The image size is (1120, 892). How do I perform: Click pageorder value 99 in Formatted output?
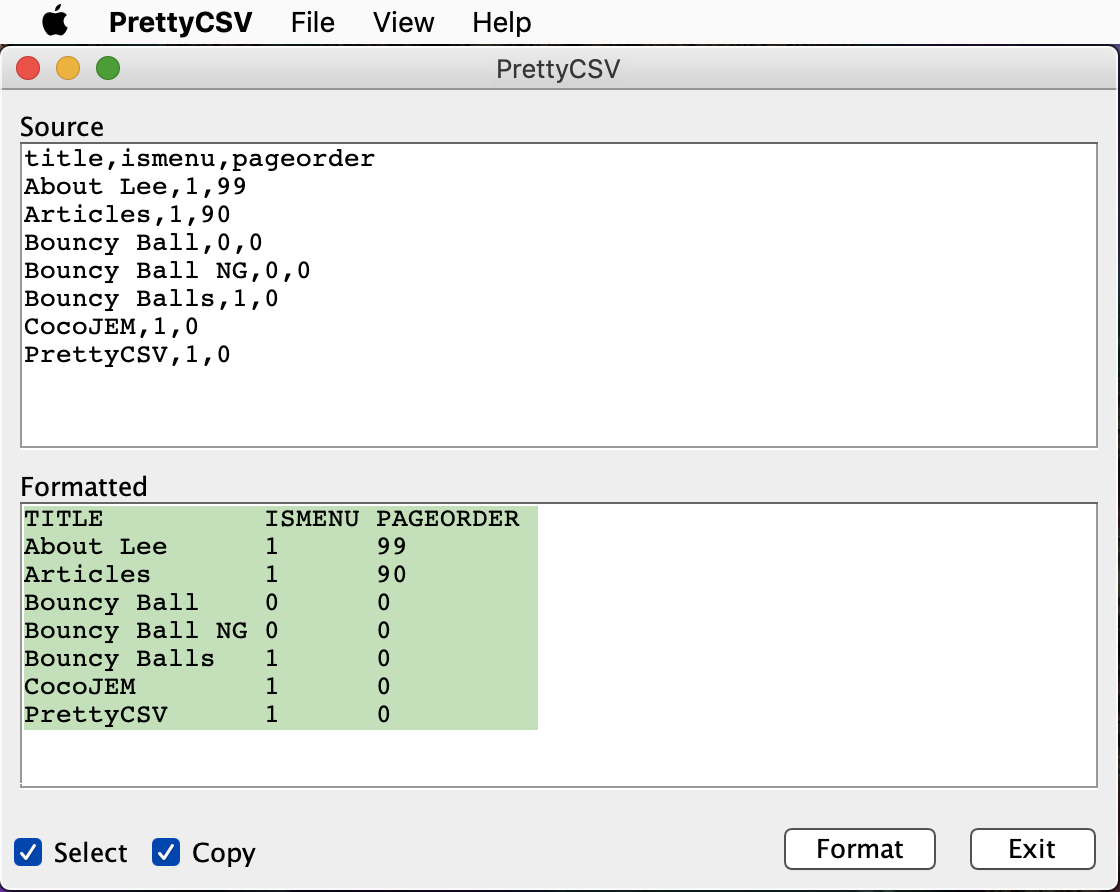(391, 546)
